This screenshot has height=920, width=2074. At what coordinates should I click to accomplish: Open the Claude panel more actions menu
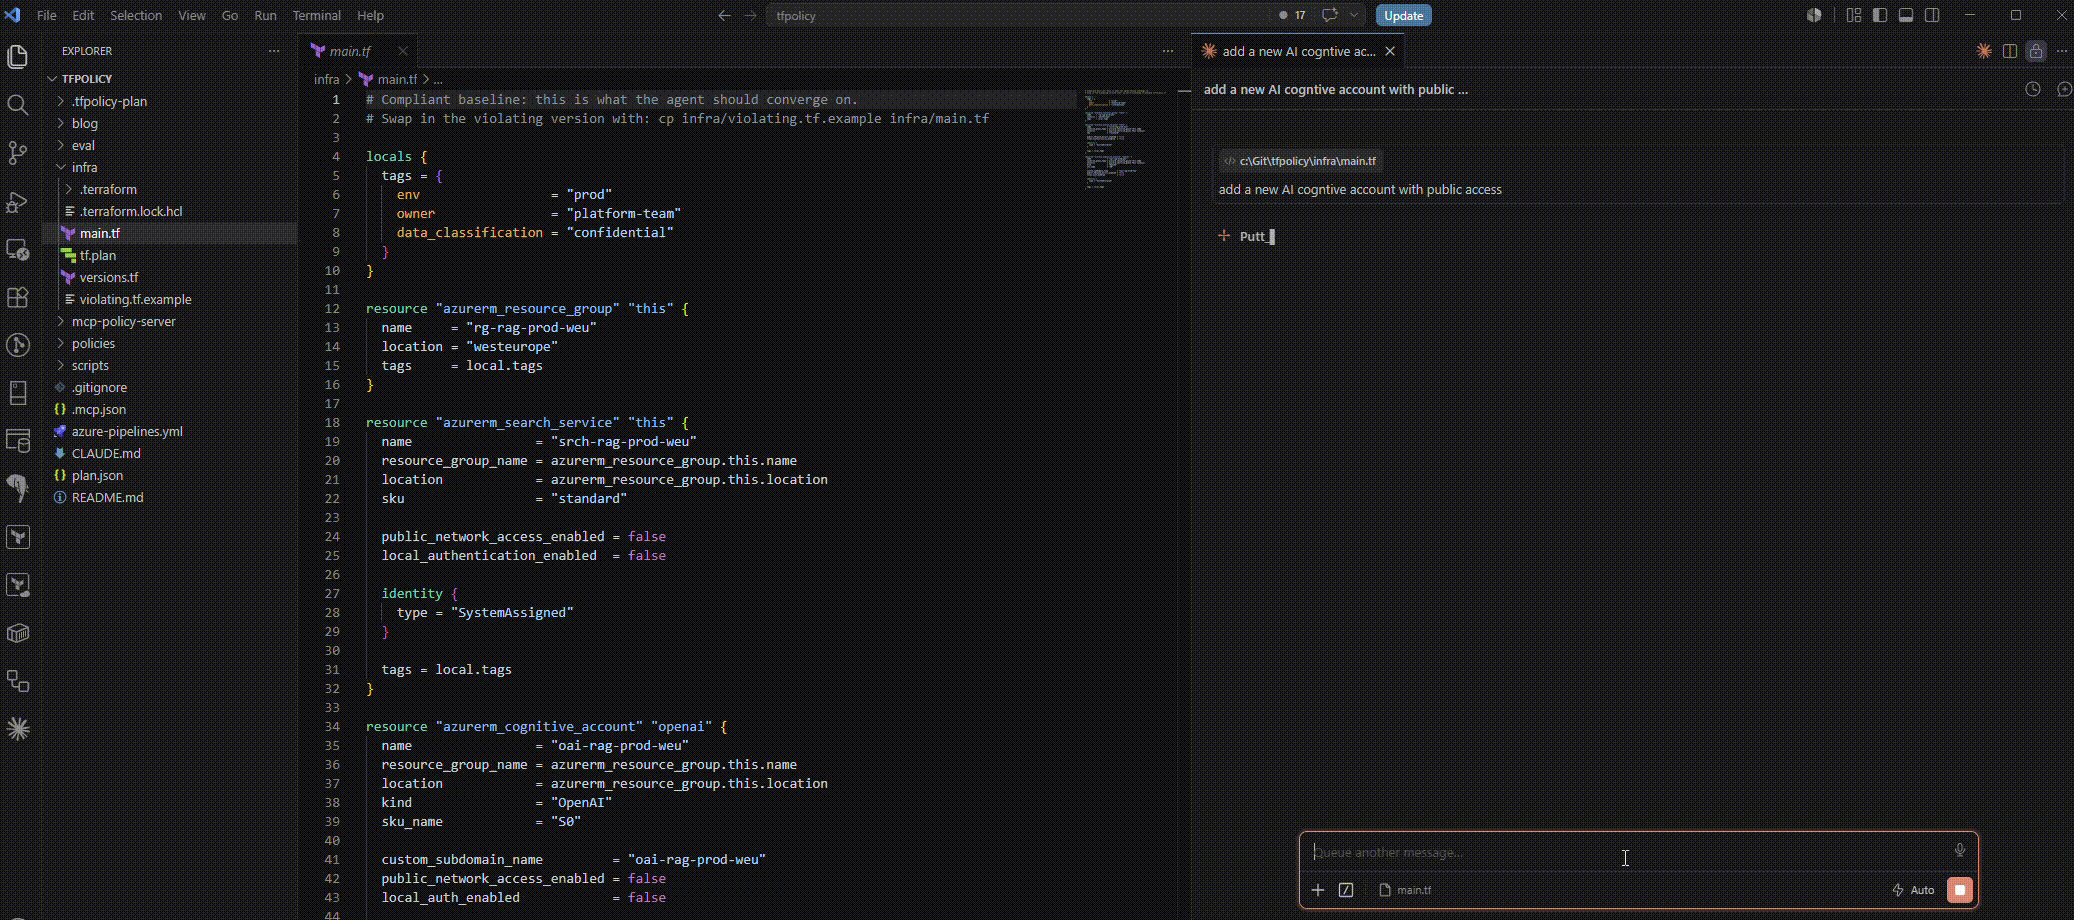point(2062,51)
